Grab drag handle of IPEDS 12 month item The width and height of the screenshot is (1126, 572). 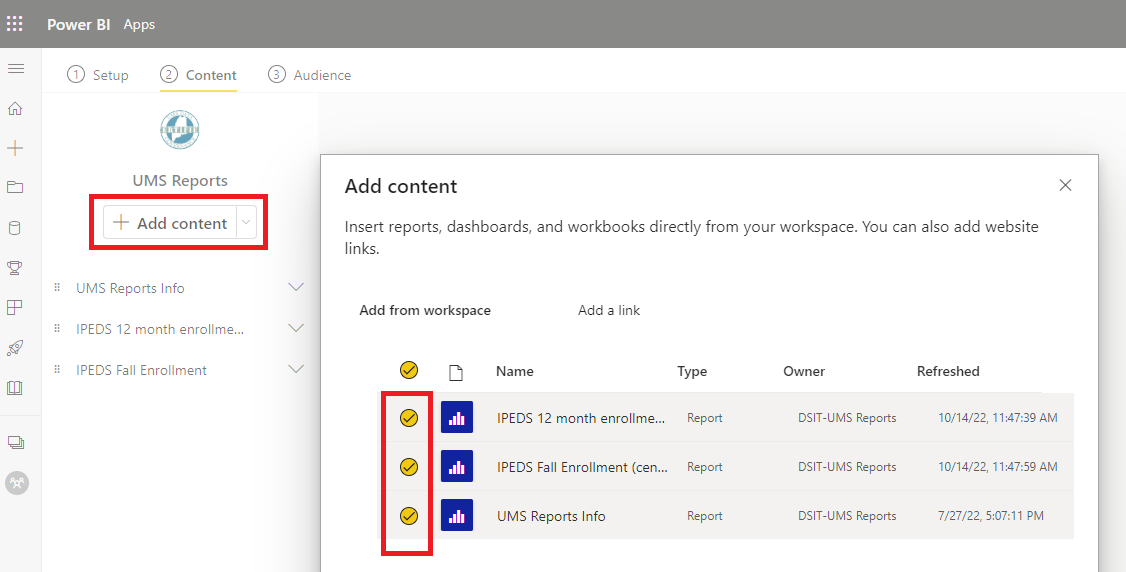[57, 329]
